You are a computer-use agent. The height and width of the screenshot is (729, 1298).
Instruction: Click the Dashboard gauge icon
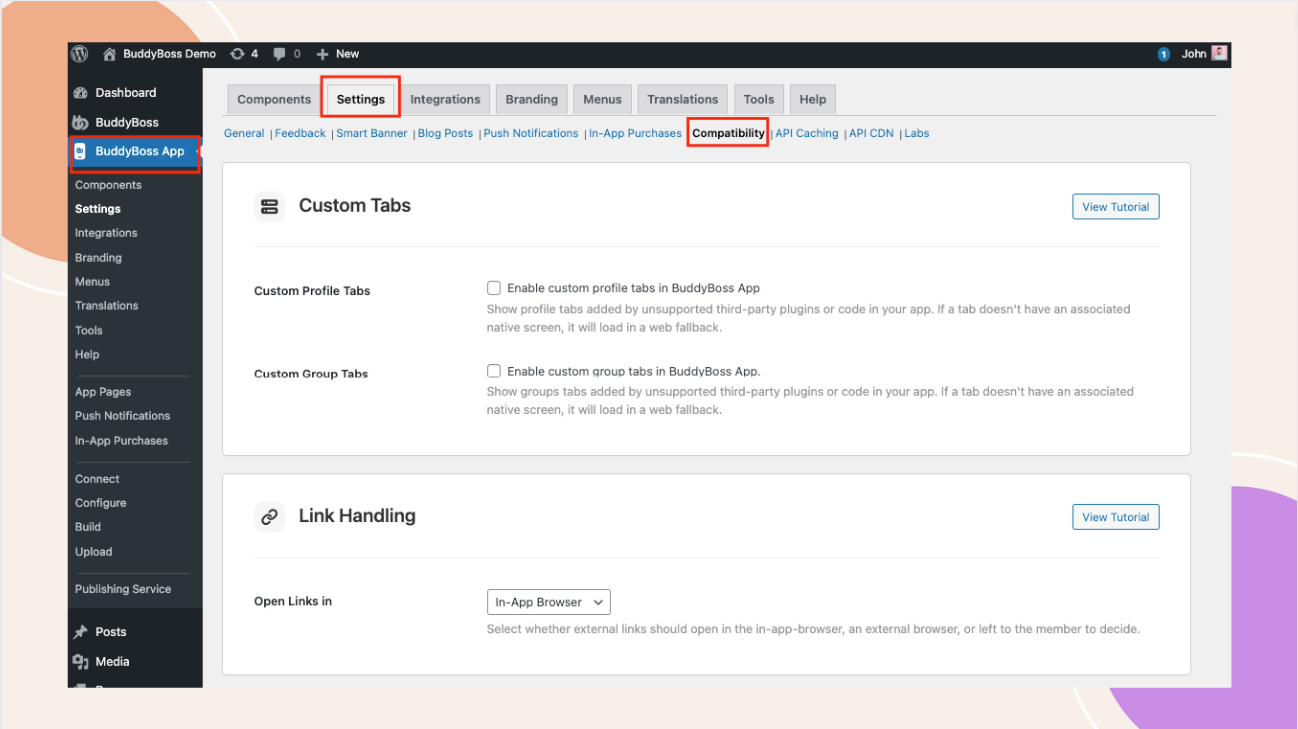(81, 93)
